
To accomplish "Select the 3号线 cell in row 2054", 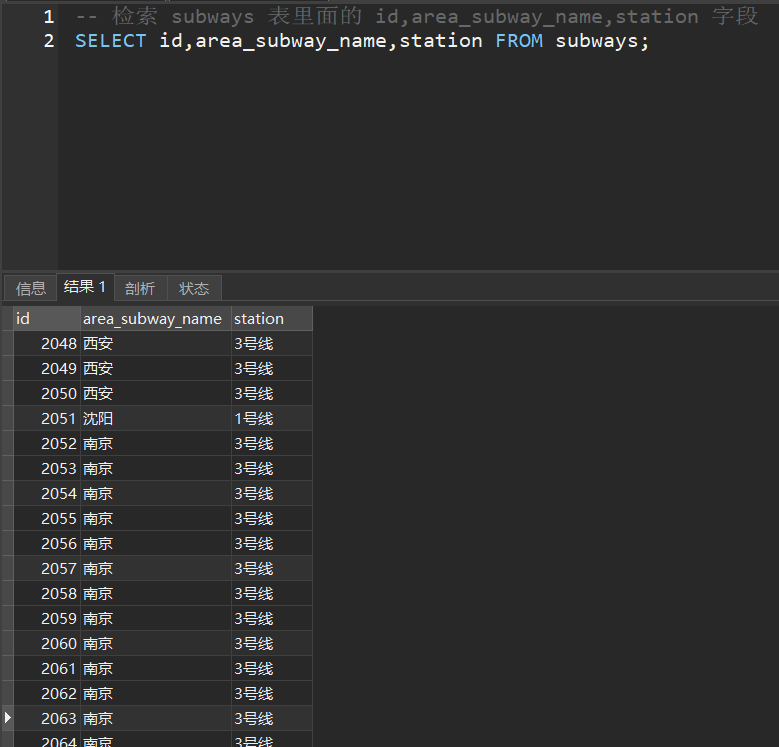I will [272, 493].
